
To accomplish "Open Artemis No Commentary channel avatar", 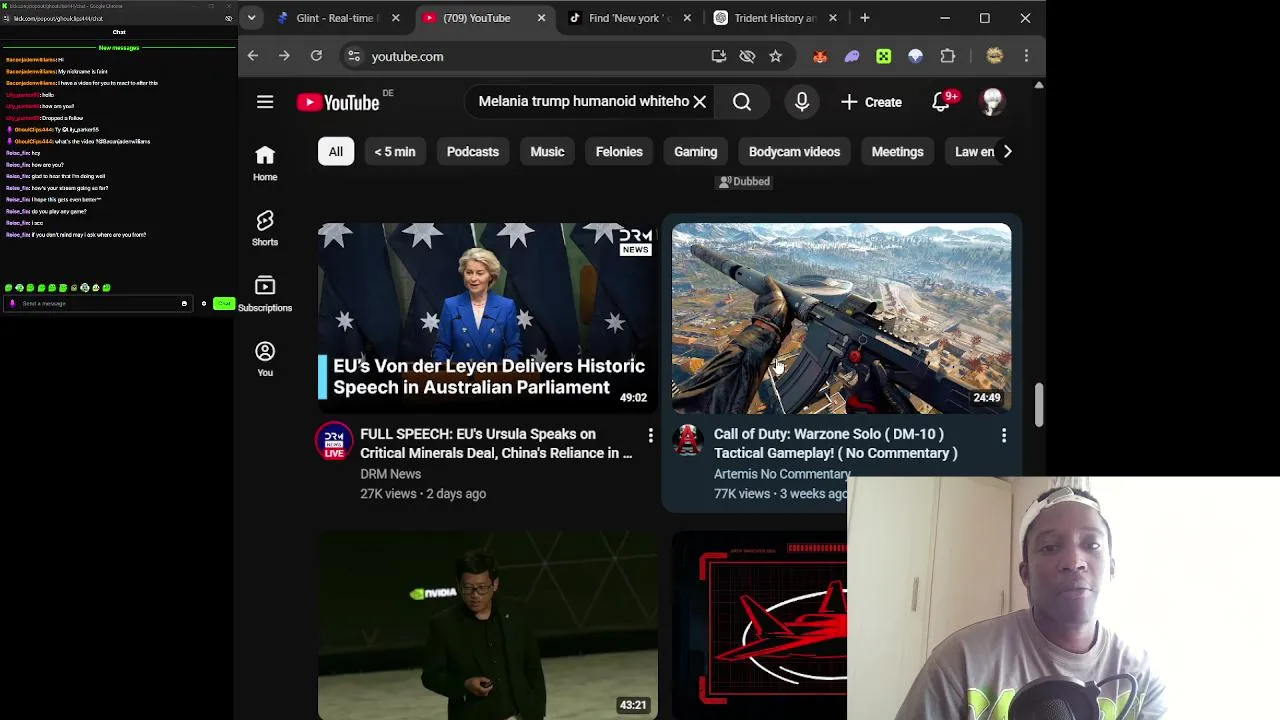I will (x=688, y=441).
